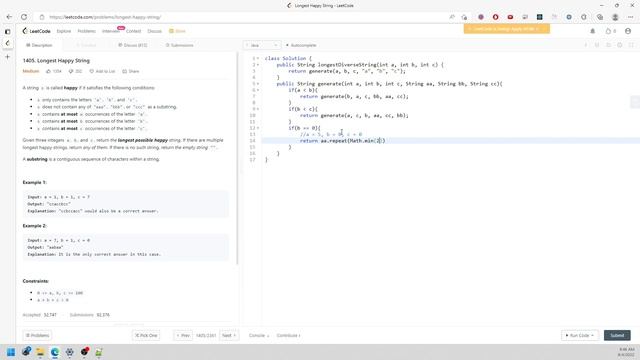Open the Java language dropdown

262,45
